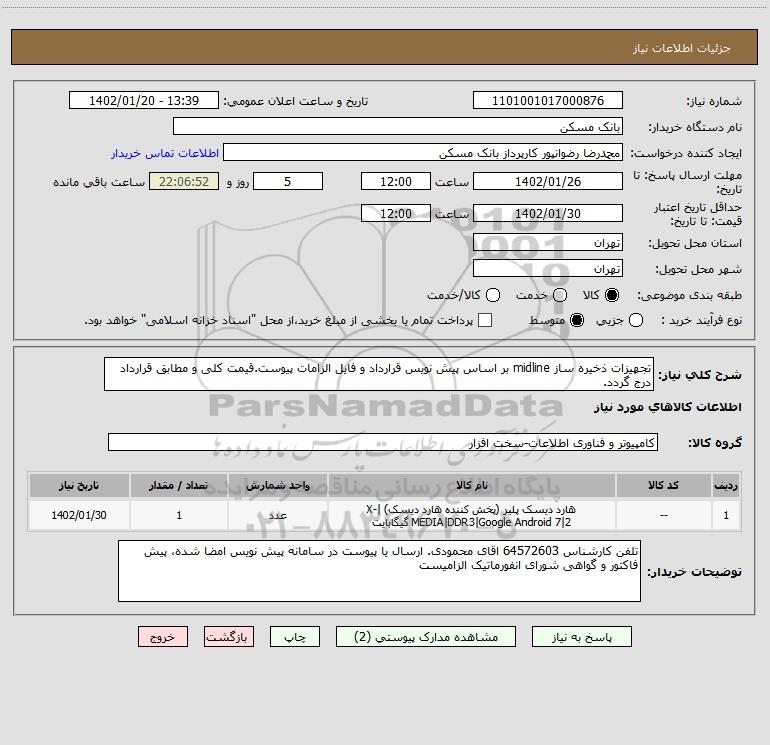Click the خروج exit button
The width and height of the screenshot is (770, 745).
coord(163,637)
